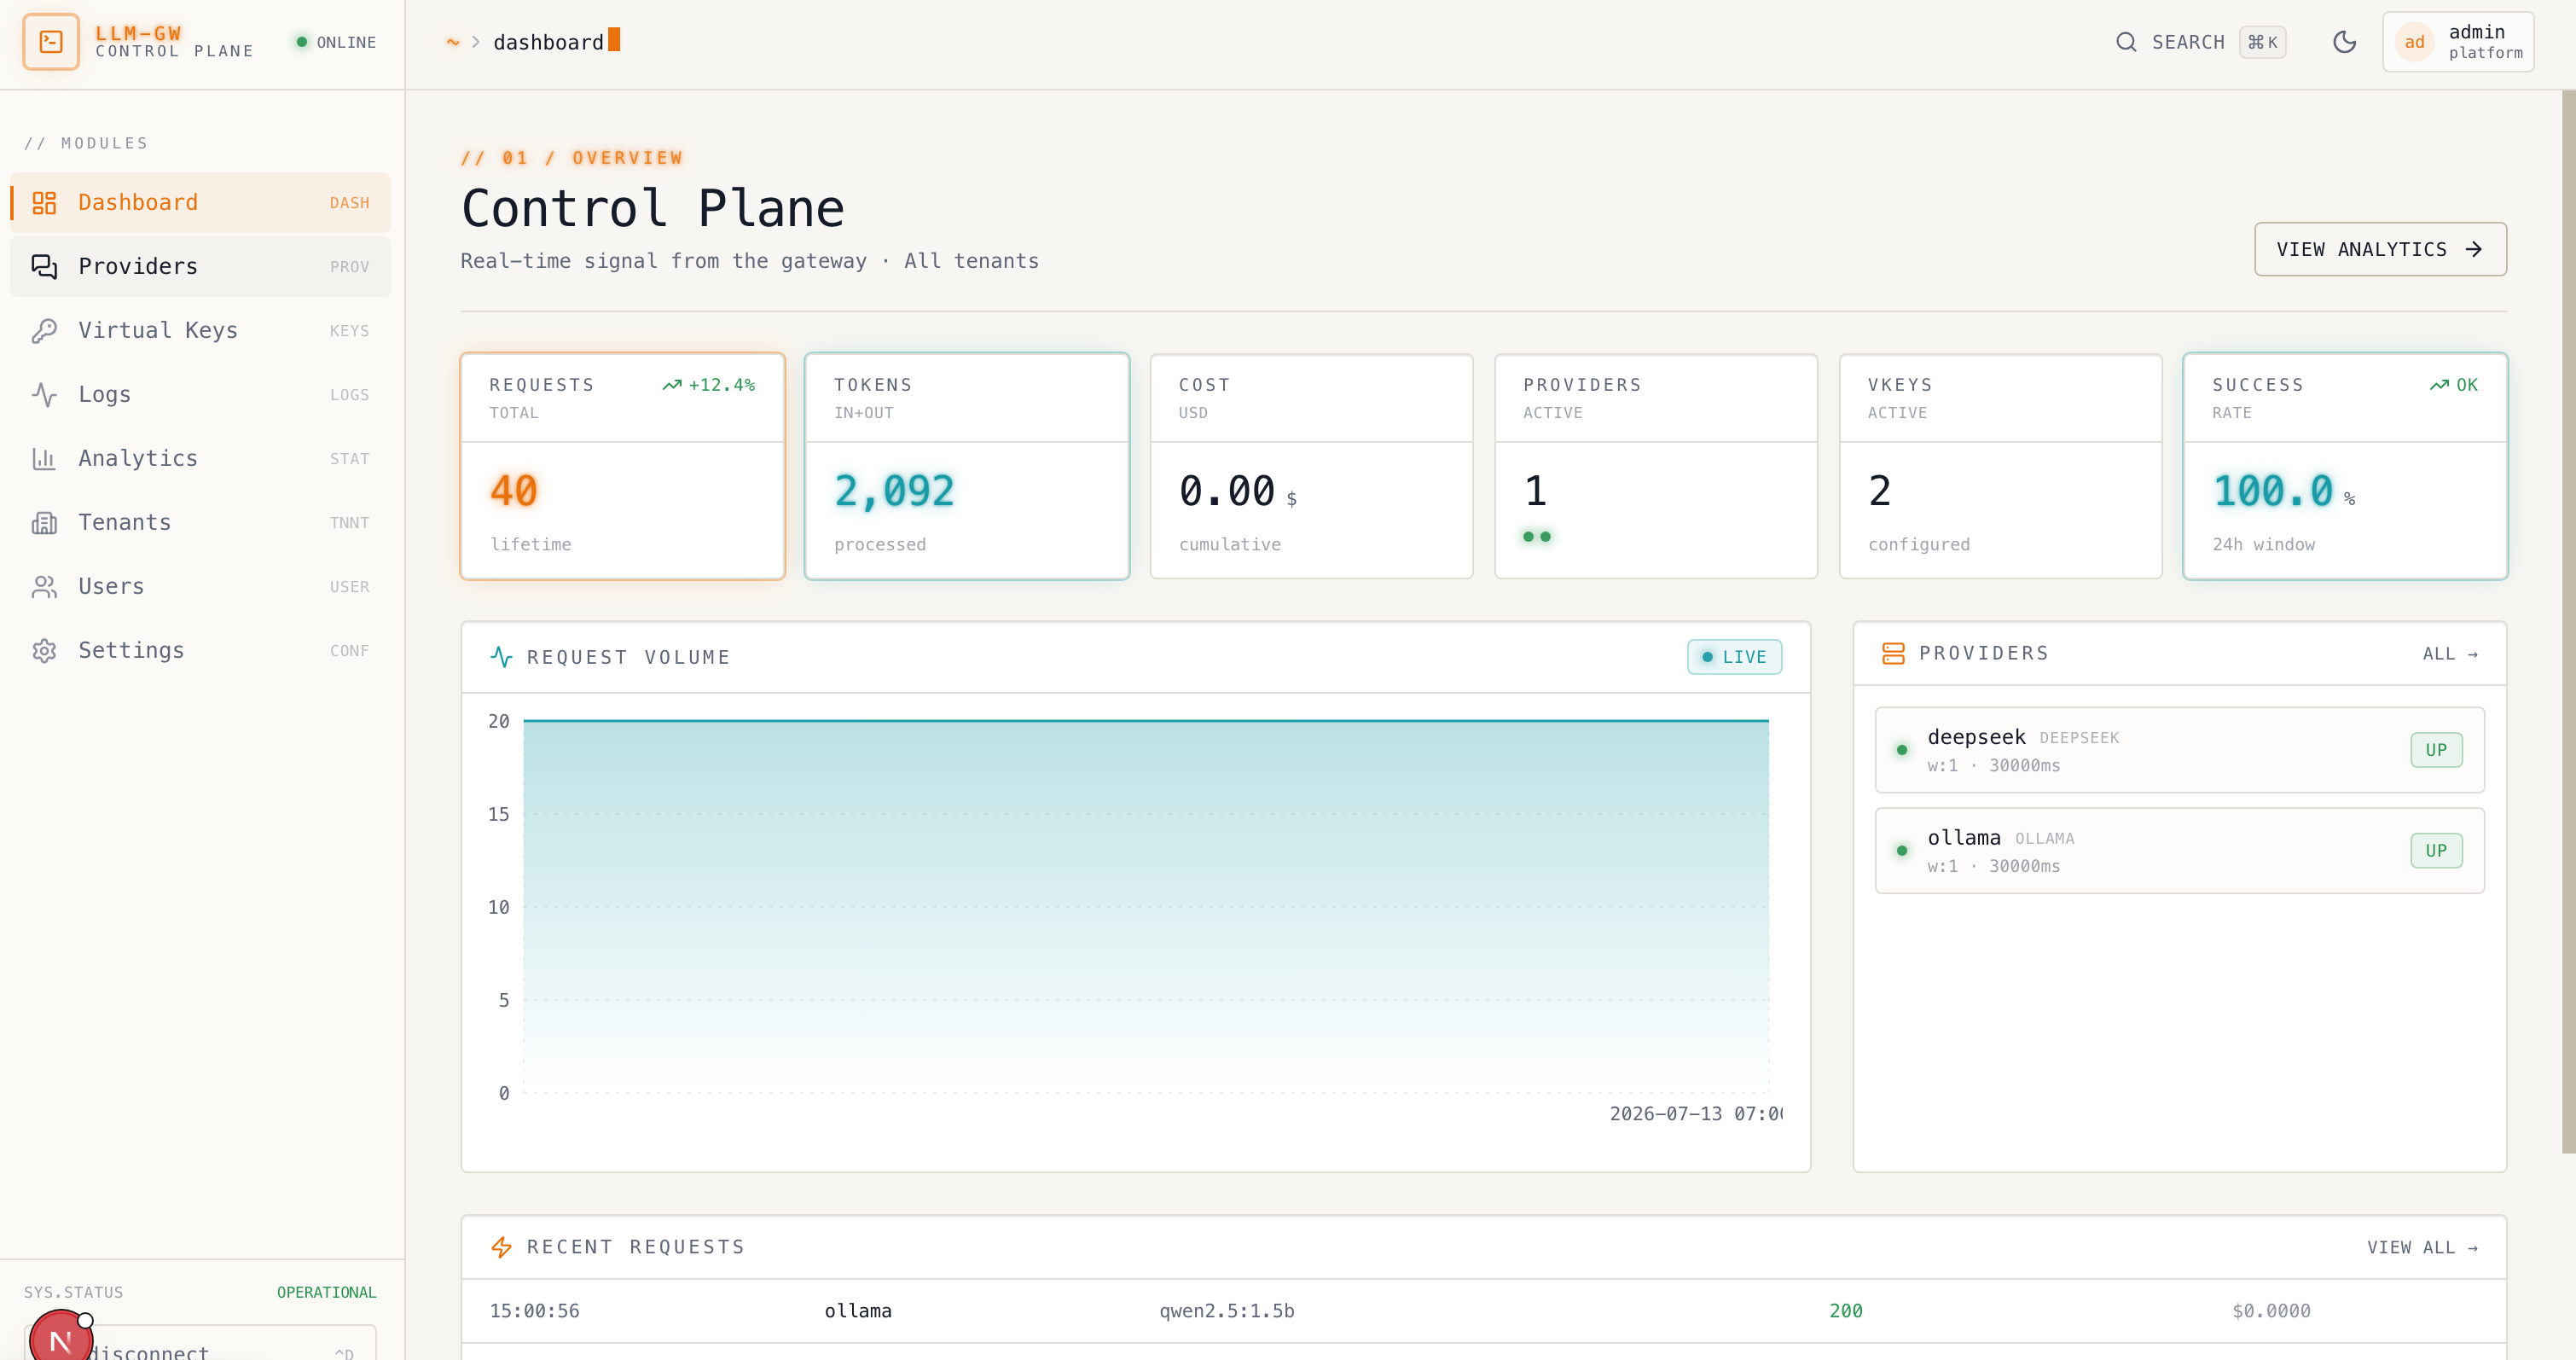This screenshot has height=1360, width=2576.
Task: Open the Tokens IN+OUT card
Action: coord(967,466)
